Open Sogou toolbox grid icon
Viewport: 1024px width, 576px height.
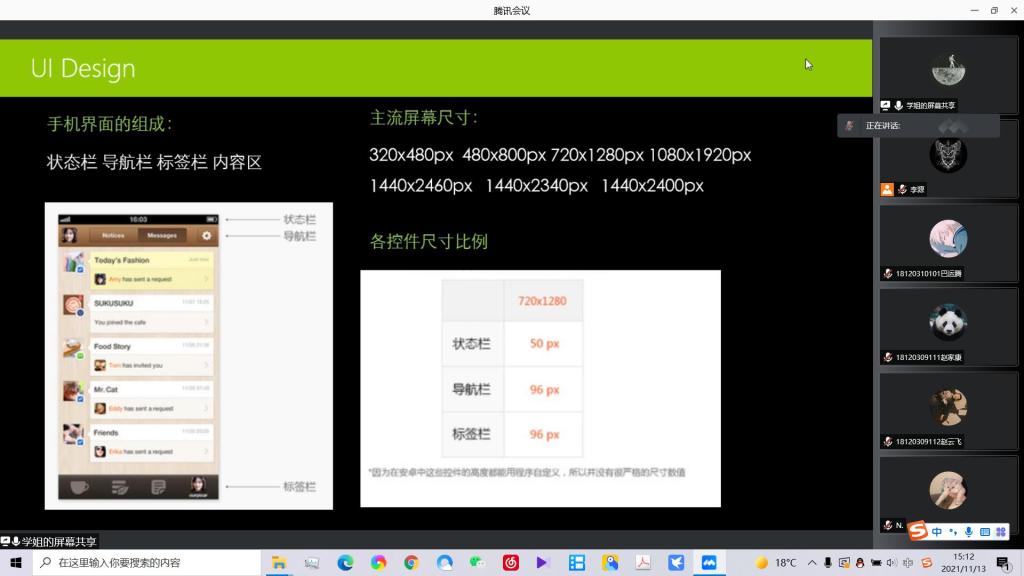[x=1002, y=532]
